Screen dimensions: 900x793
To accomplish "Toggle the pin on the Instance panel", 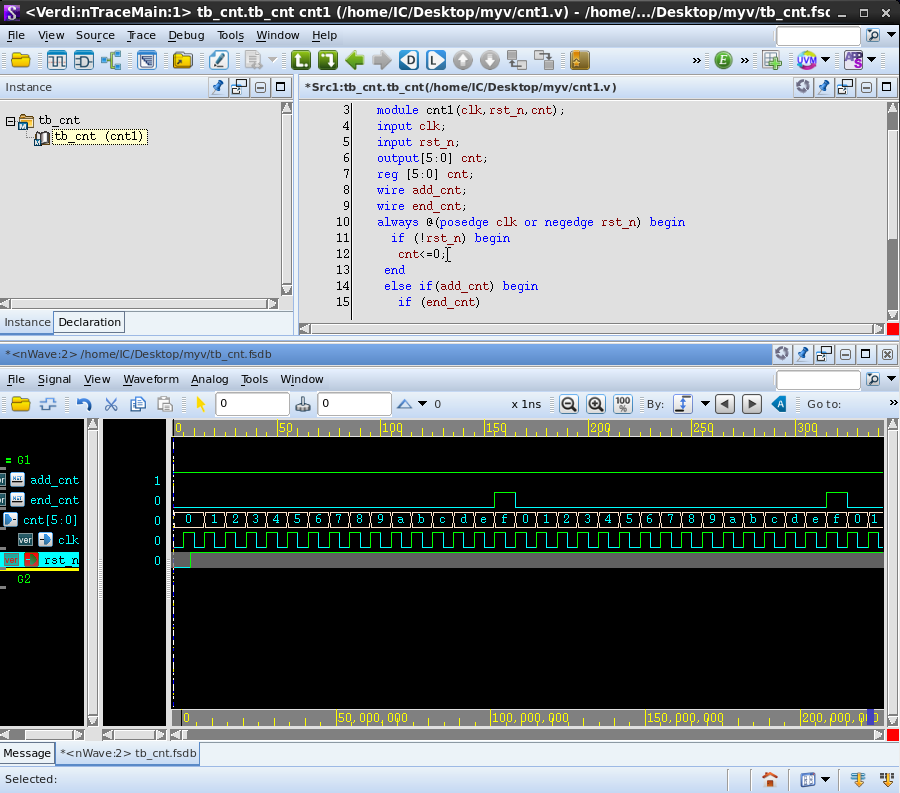I will point(217,87).
